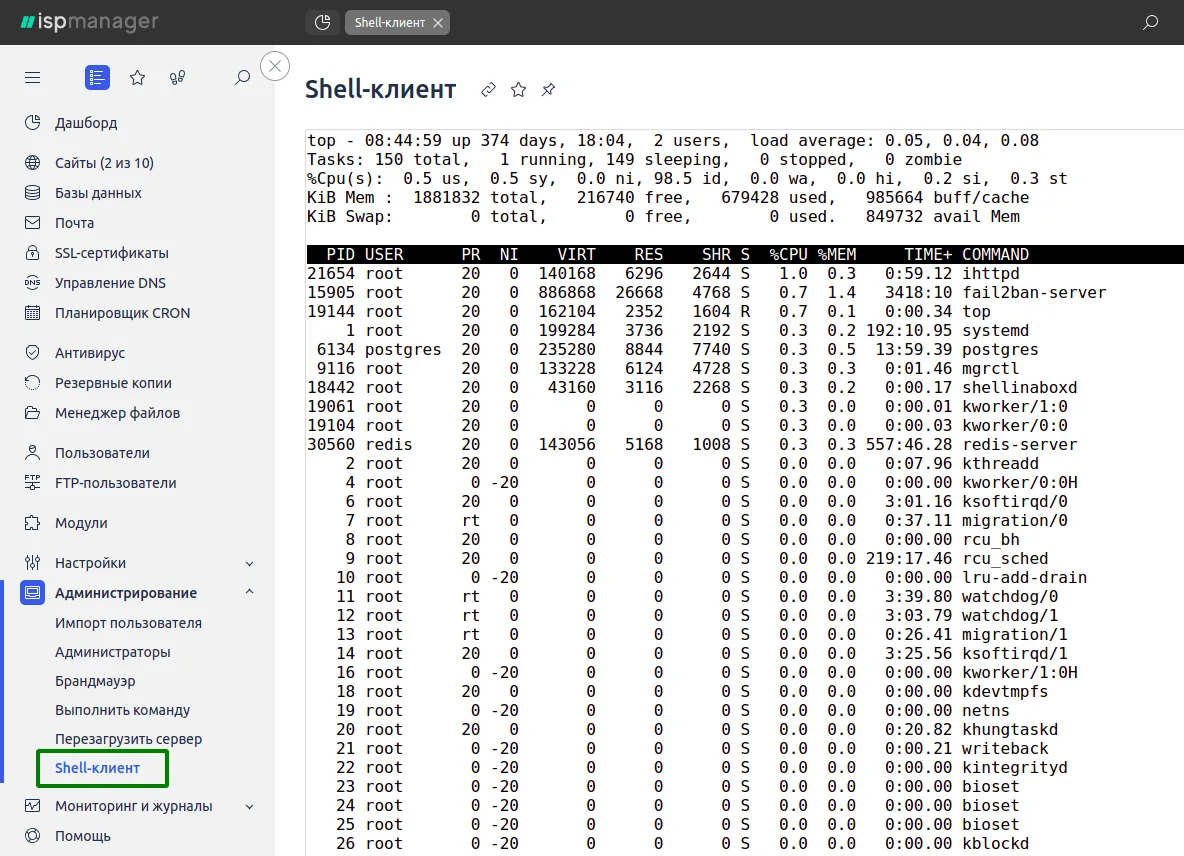The image size is (1184, 856).
Task: Click the envelope icon next to Почта
Action: click(32, 222)
